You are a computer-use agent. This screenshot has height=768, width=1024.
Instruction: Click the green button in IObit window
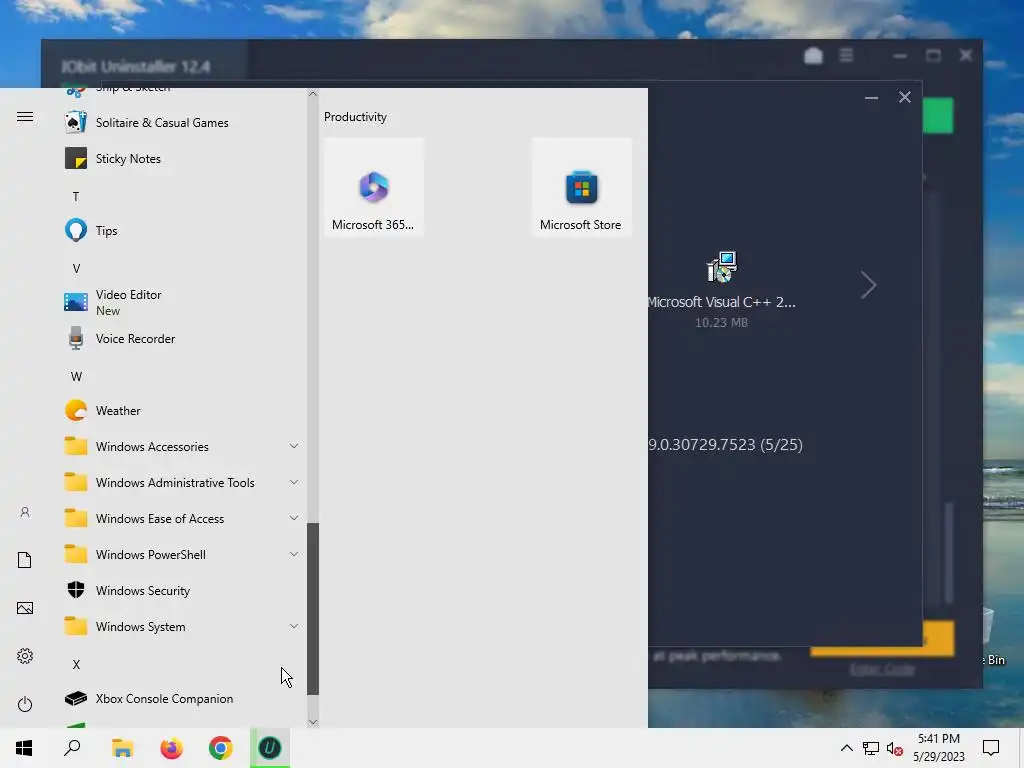point(938,116)
